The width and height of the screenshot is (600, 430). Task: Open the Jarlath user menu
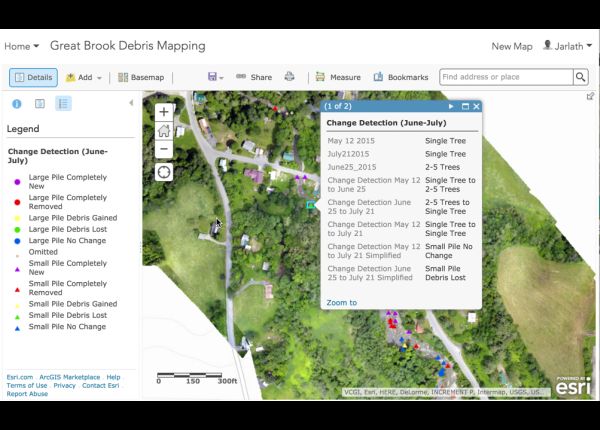[x=568, y=46]
